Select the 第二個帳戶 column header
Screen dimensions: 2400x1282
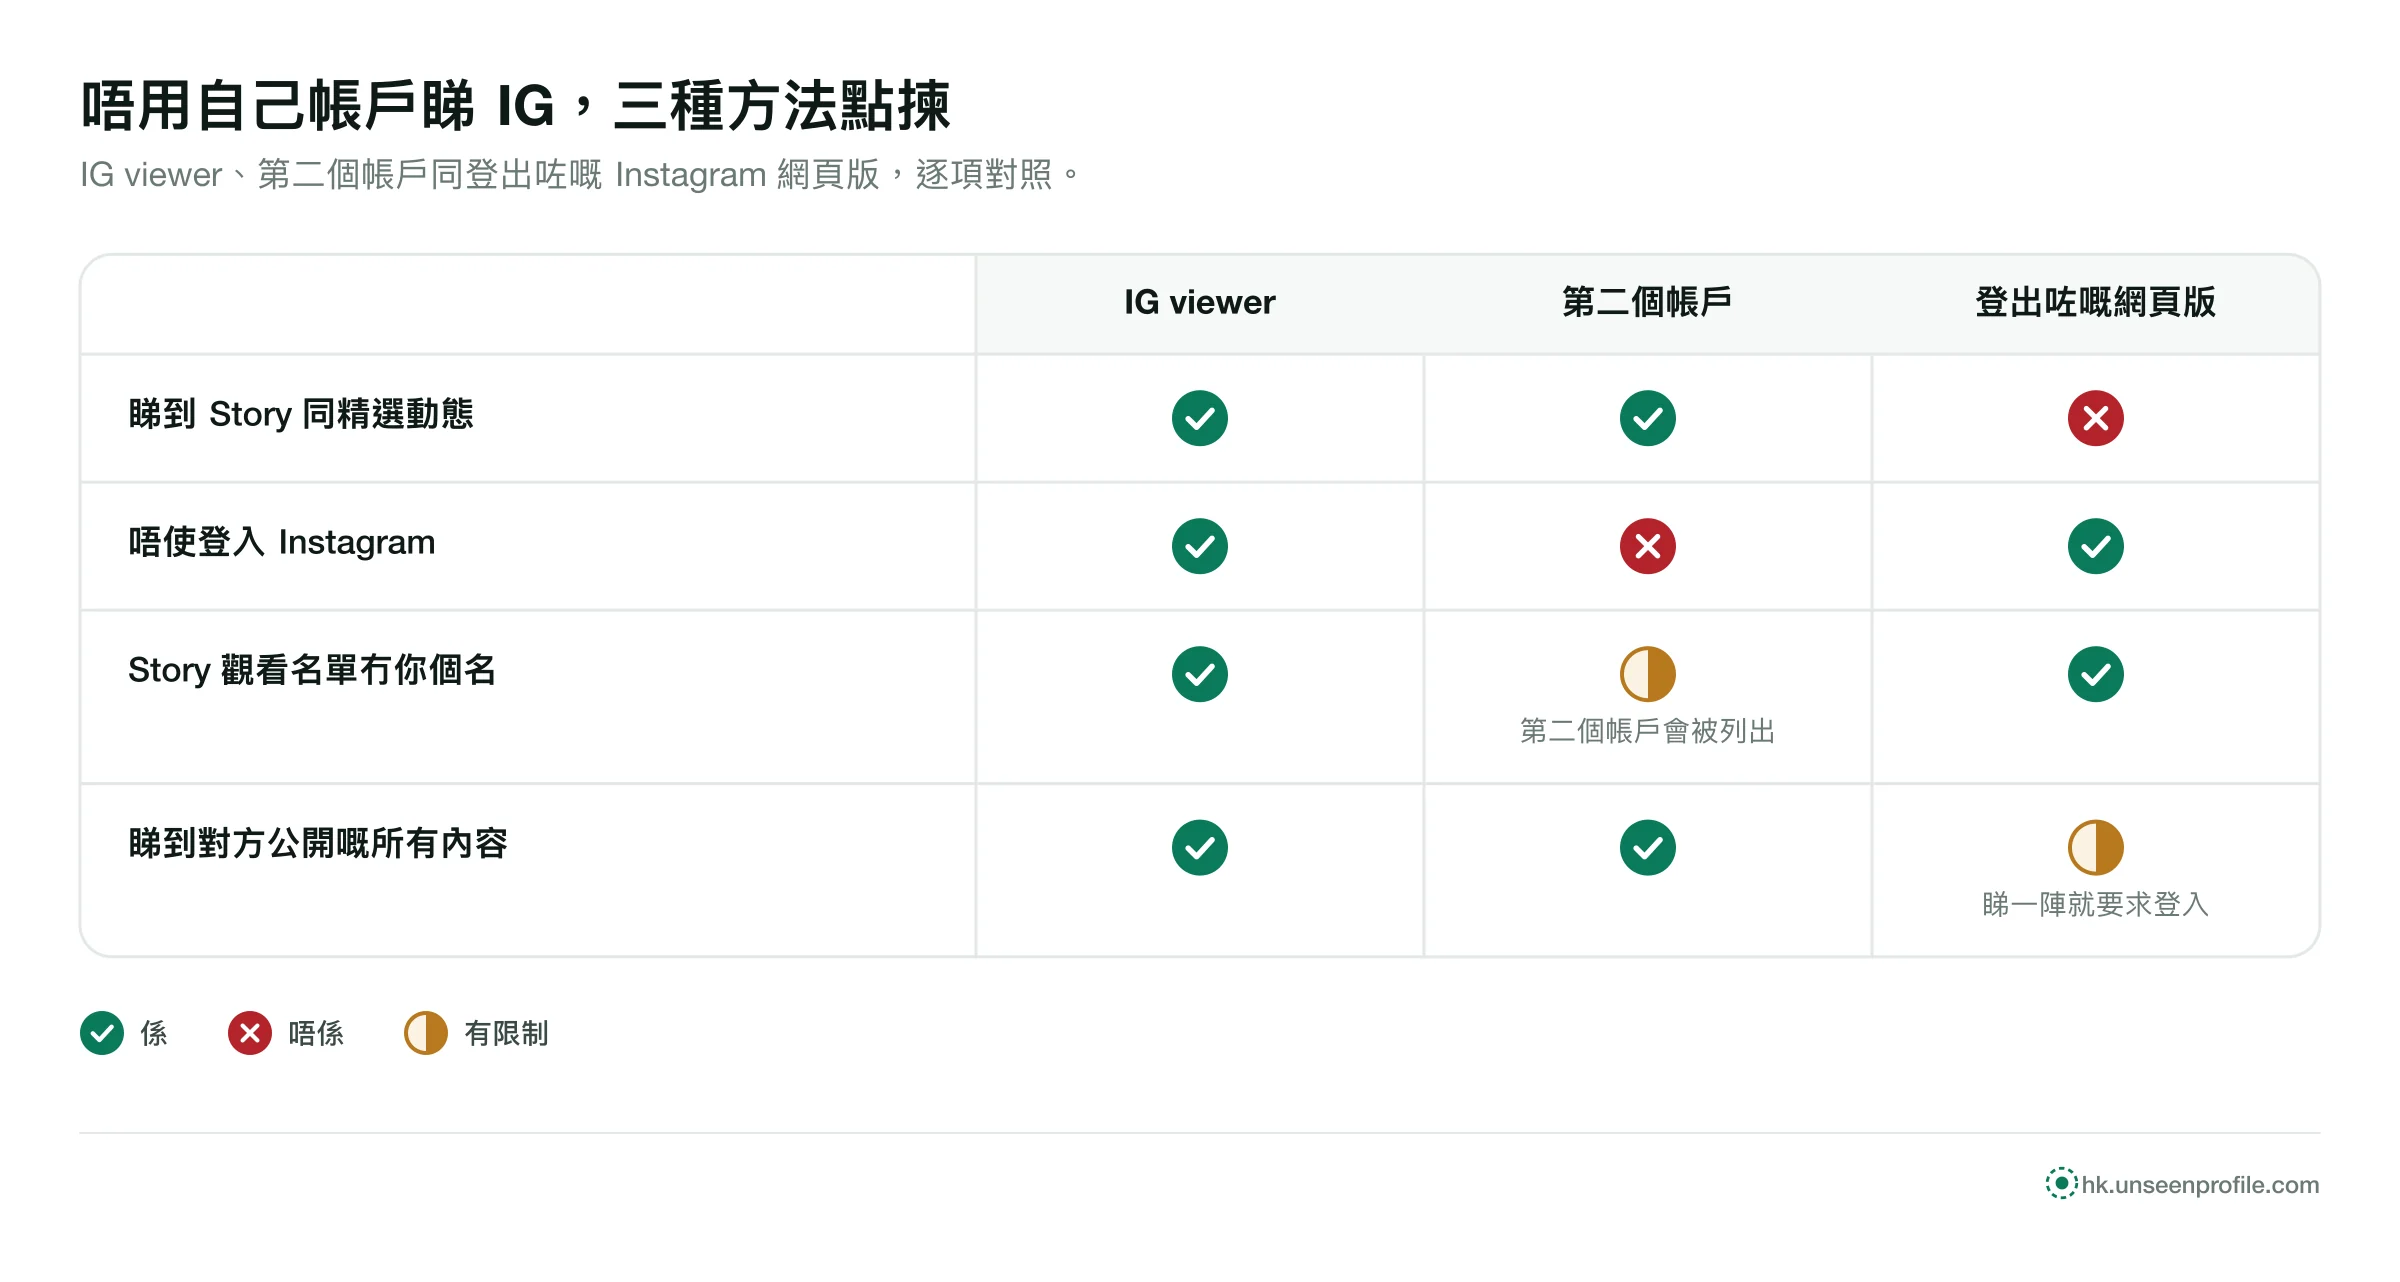coord(1647,302)
